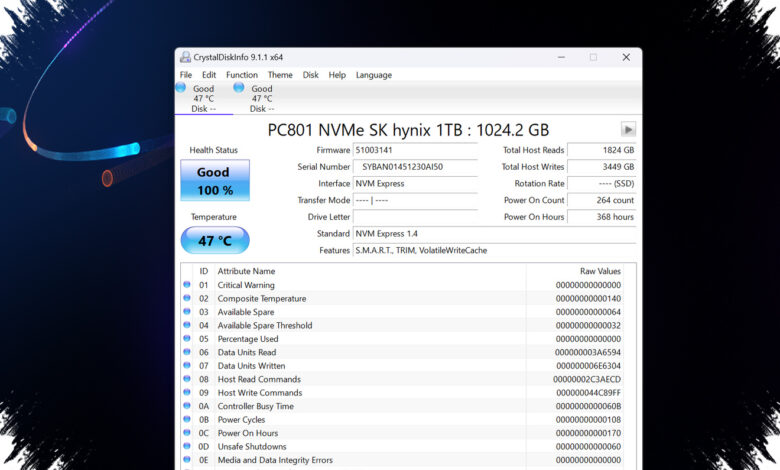Open the Disk menu
This screenshot has width=780, height=470.
point(310,75)
